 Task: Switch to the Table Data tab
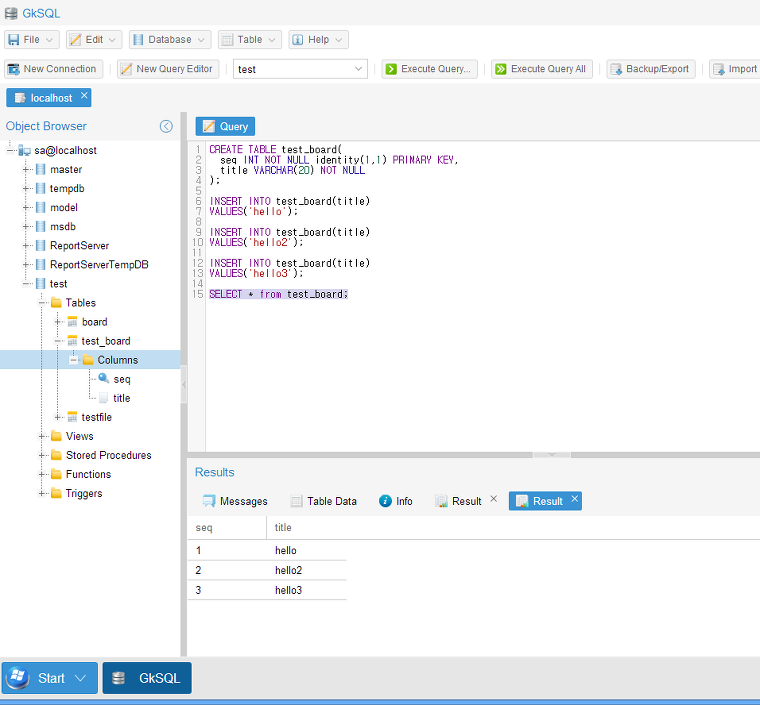coord(323,501)
